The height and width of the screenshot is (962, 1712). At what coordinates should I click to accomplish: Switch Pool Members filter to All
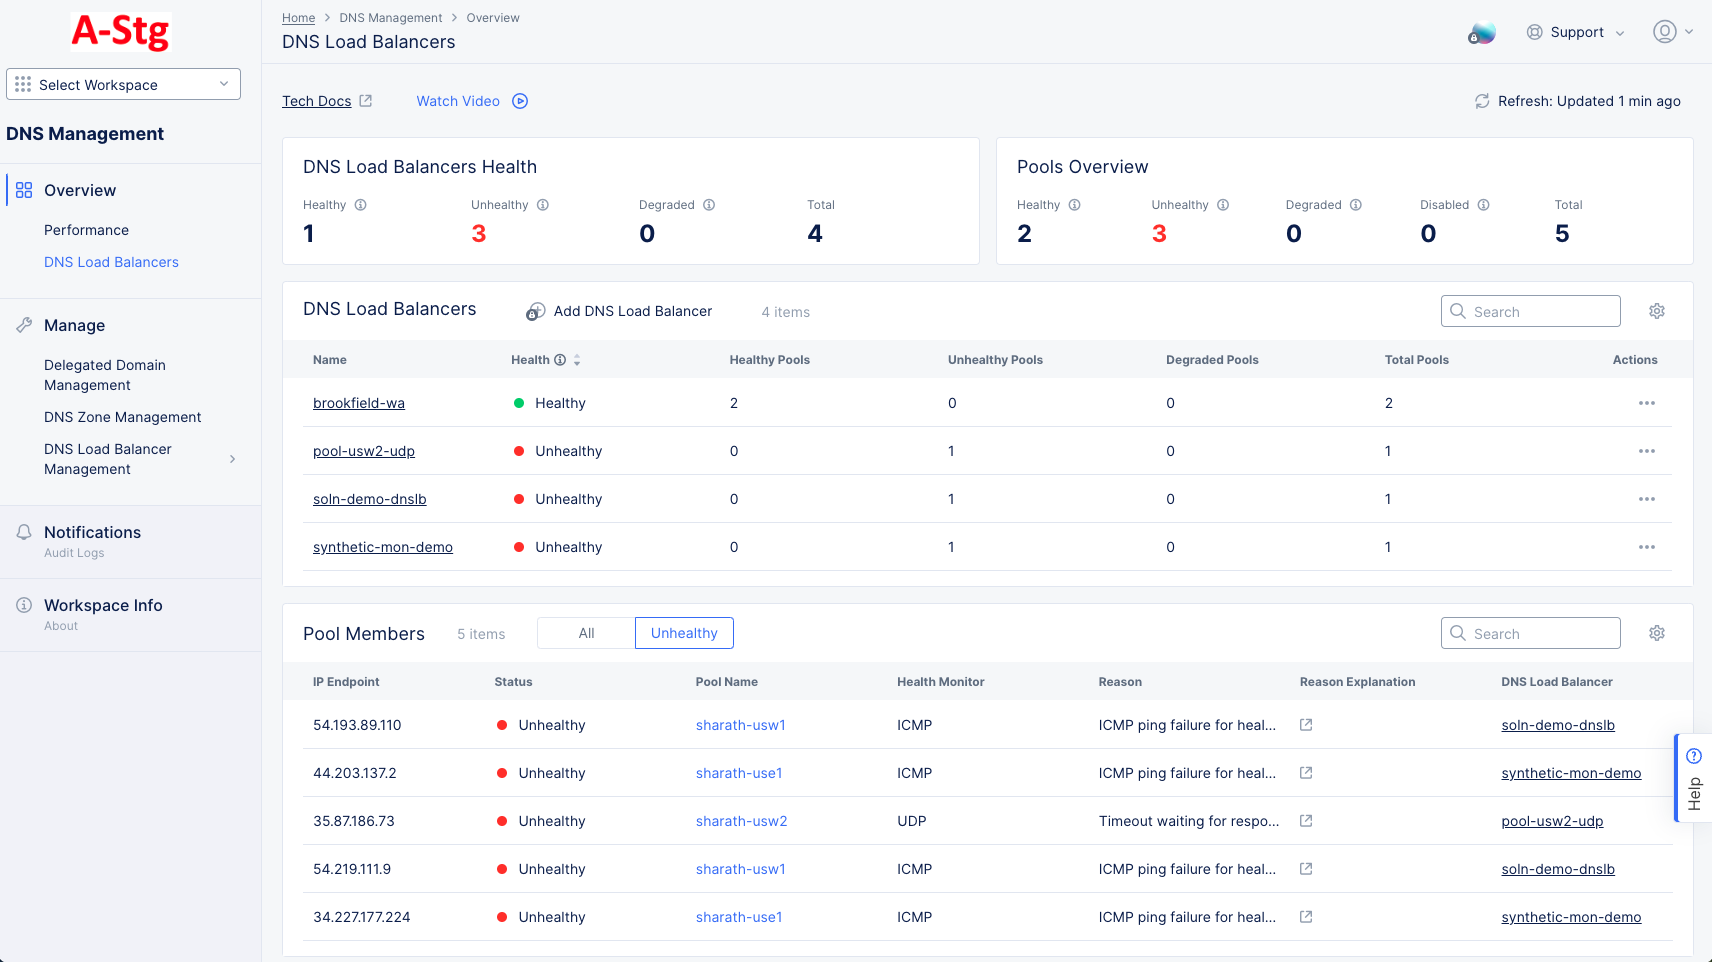[585, 632]
